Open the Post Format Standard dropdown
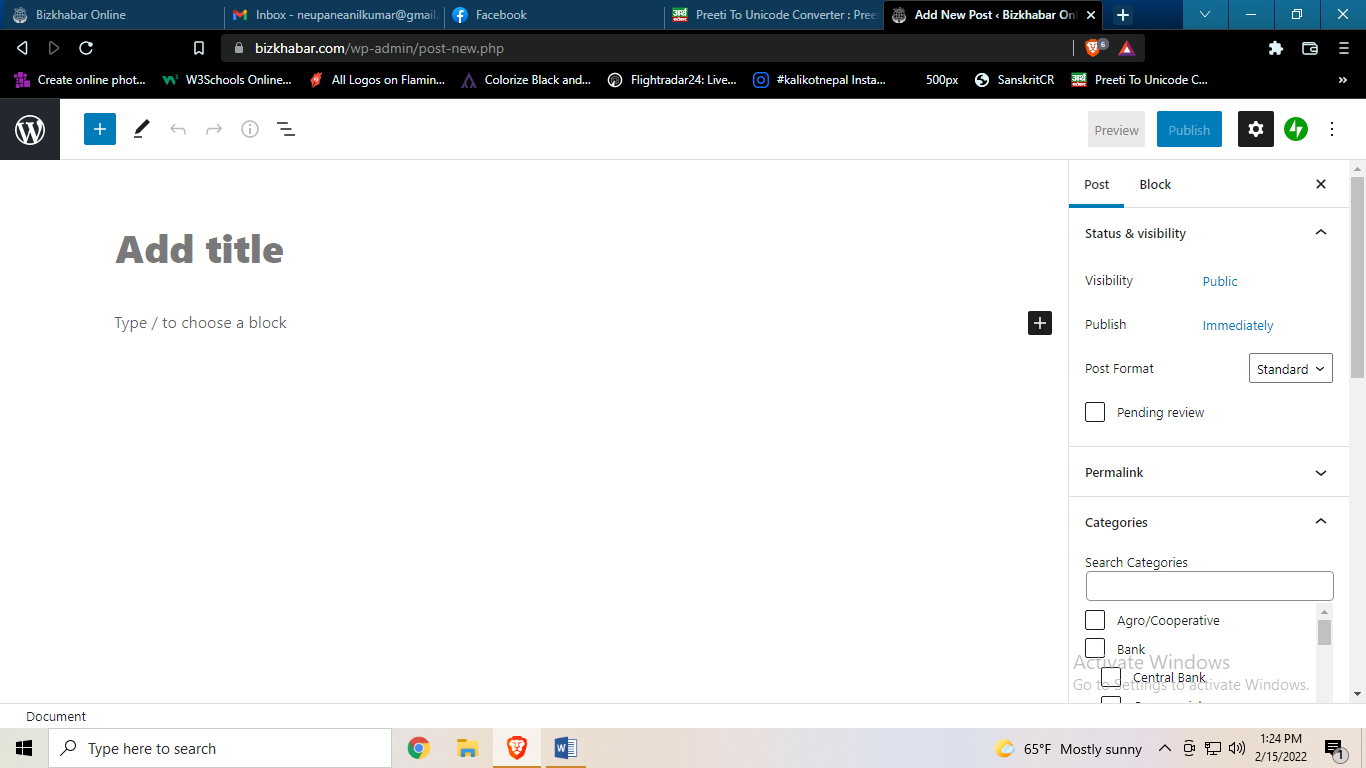The height and width of the screenshot is (768, 1366). click(x=1291, y=368)
